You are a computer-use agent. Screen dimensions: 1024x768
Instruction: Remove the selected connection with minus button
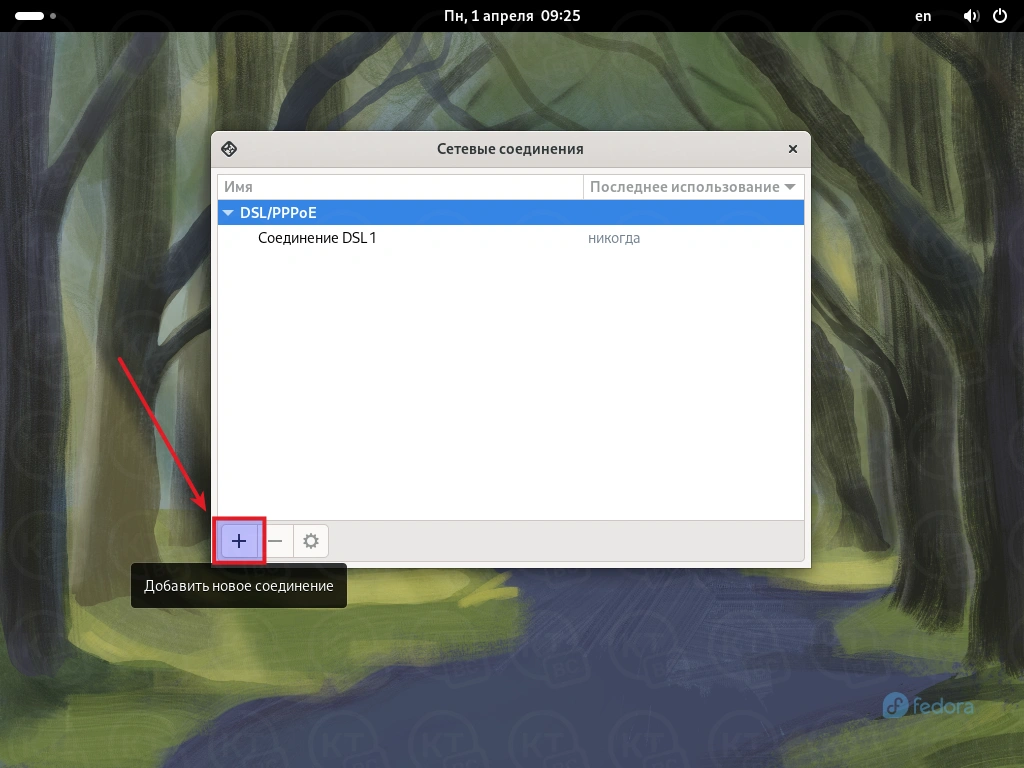(276, 541)
